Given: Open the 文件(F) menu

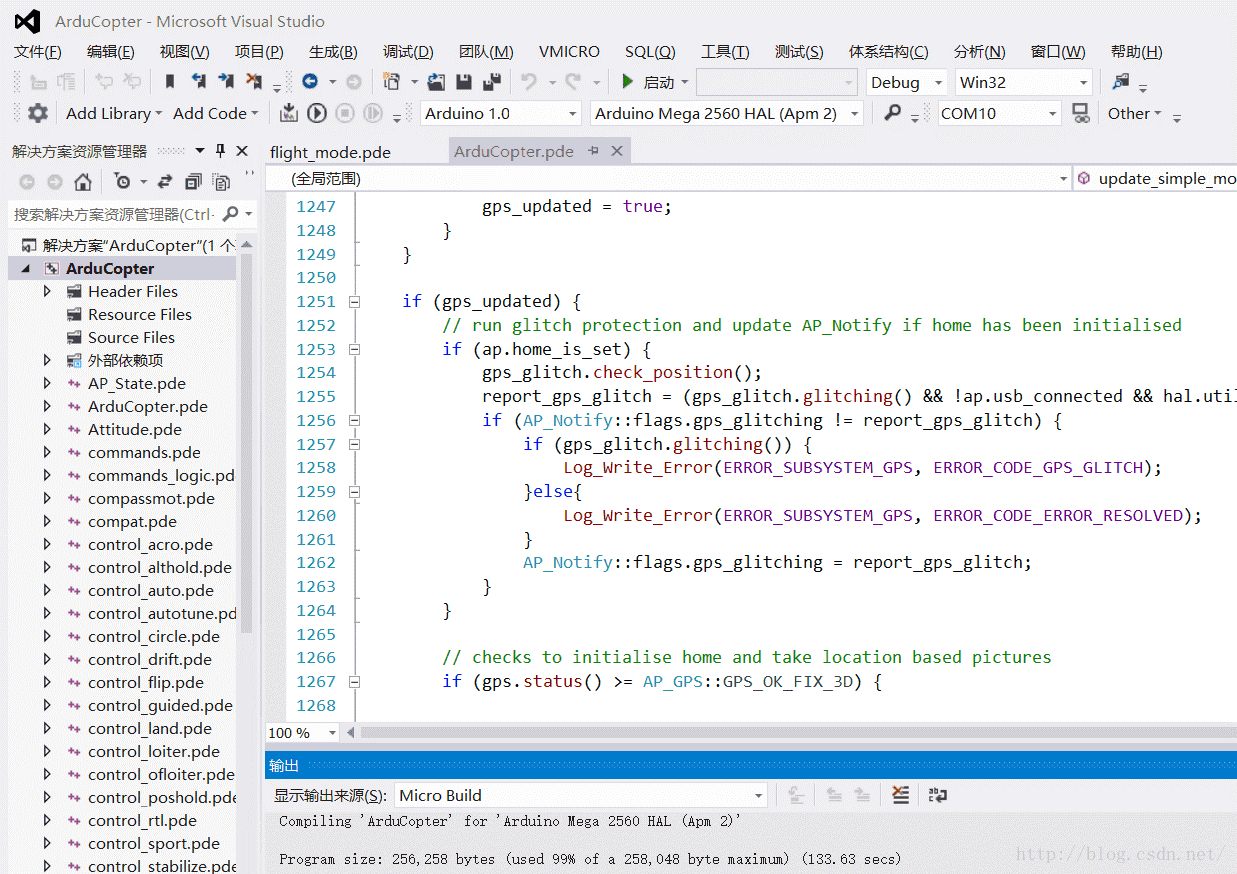Looking at the screenshot, I should click(x=38, y=52).
